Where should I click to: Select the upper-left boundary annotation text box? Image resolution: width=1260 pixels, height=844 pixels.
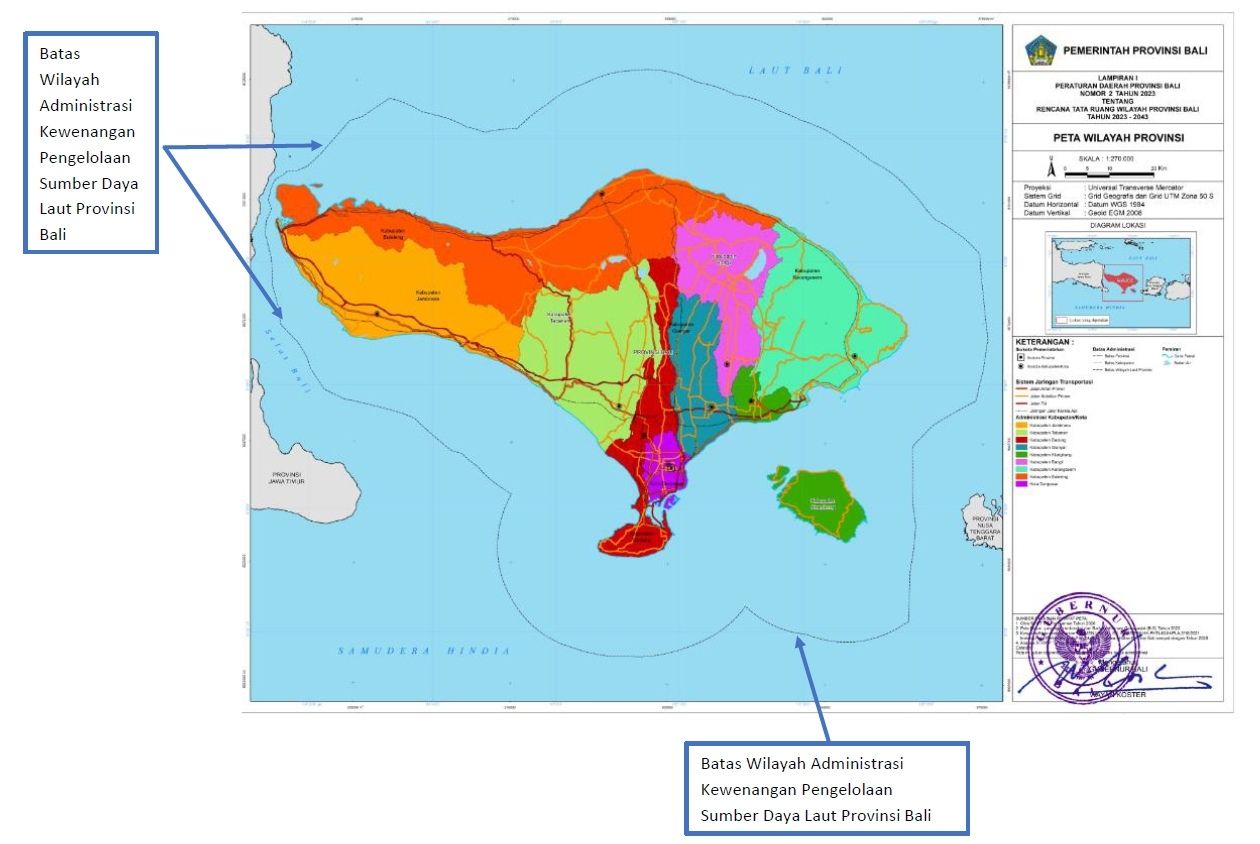pyautogui.click(x=90, y=142)
